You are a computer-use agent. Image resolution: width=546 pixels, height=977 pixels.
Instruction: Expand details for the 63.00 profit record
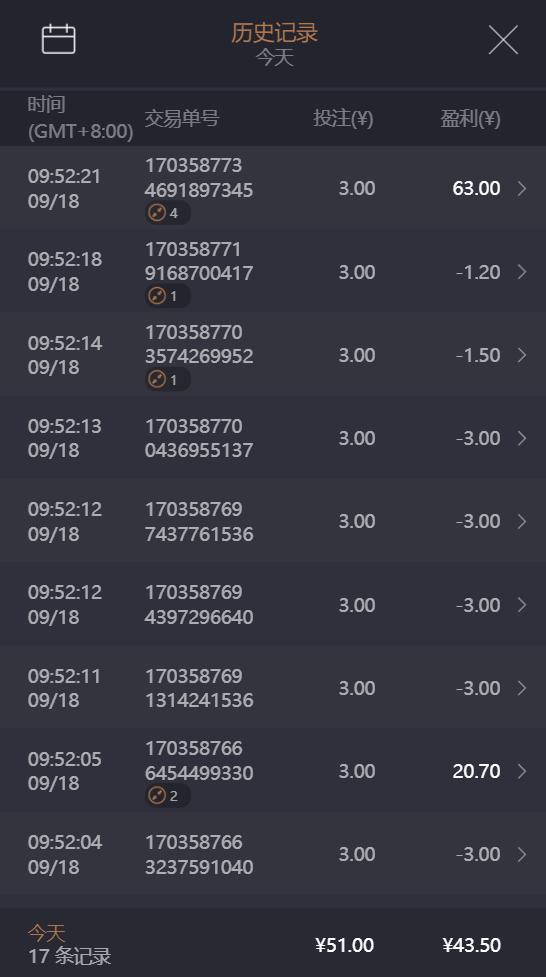[522, 188]
